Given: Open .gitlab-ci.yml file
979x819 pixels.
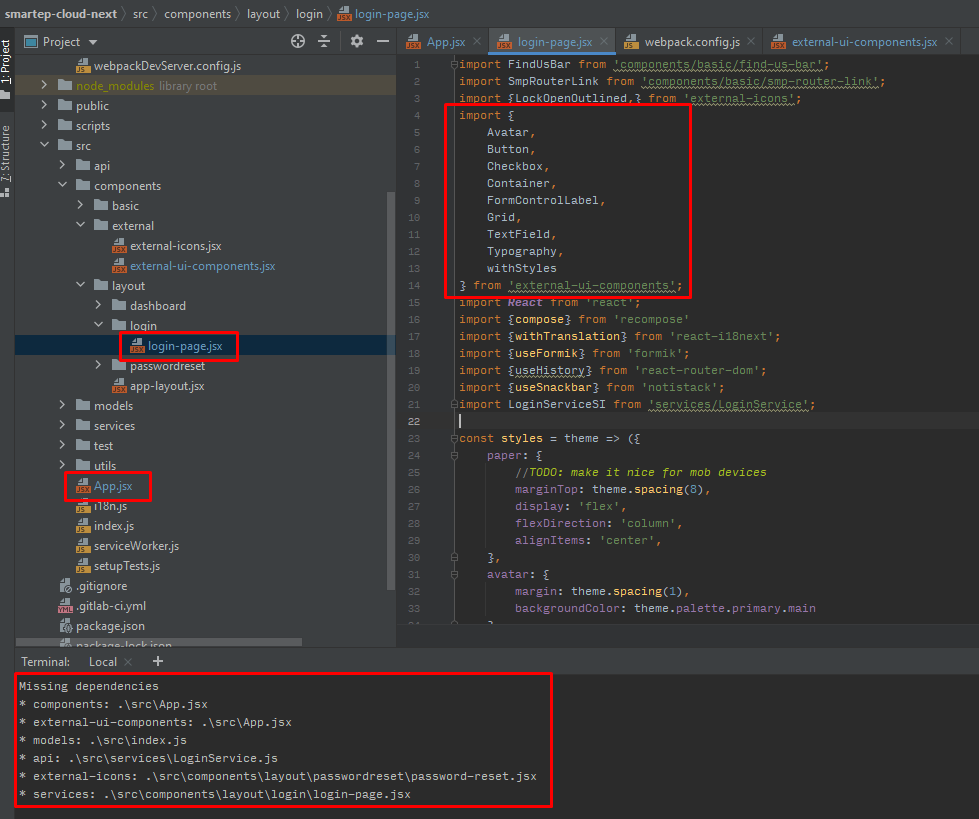Looking at the screenshot, I should click(x=111, y=606).
